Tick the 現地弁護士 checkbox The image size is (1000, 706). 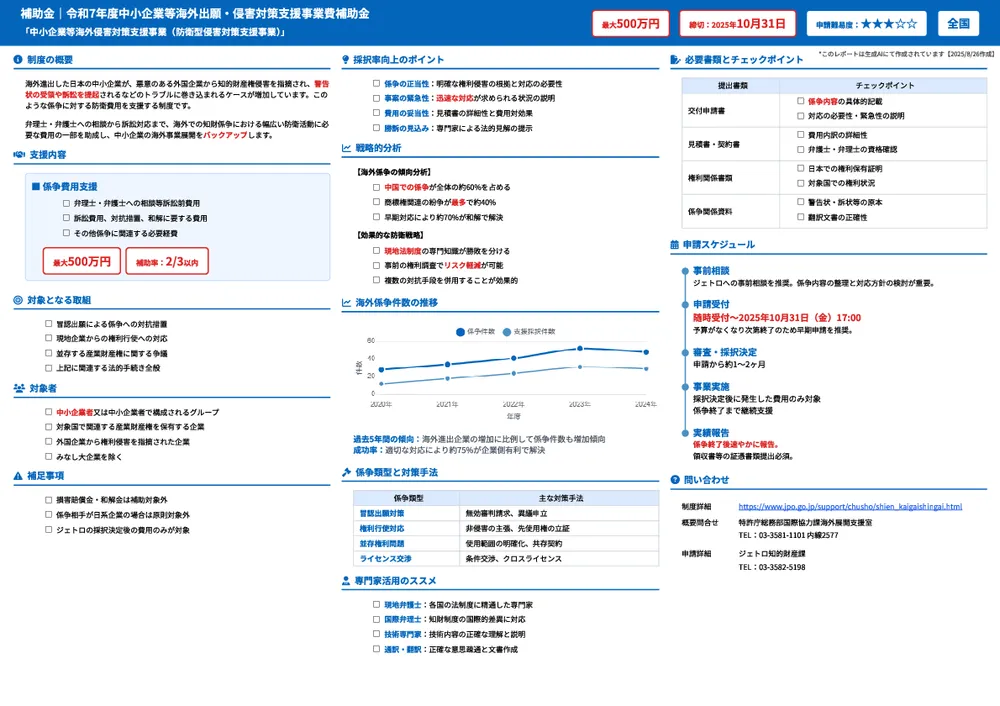376,604
